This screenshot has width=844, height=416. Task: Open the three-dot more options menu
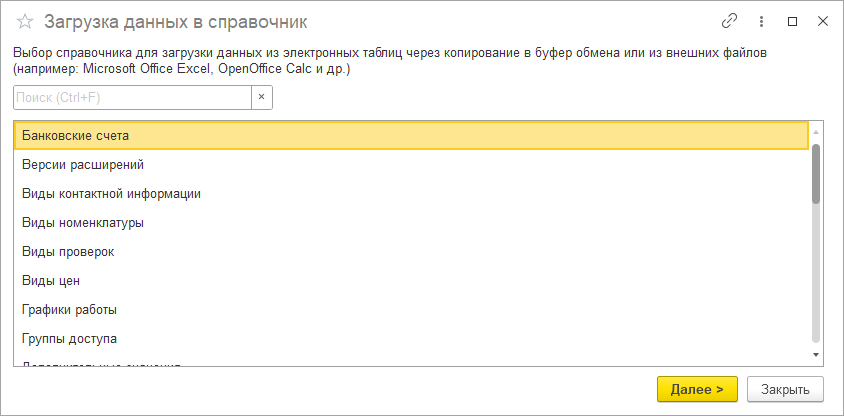pos(761,21)
